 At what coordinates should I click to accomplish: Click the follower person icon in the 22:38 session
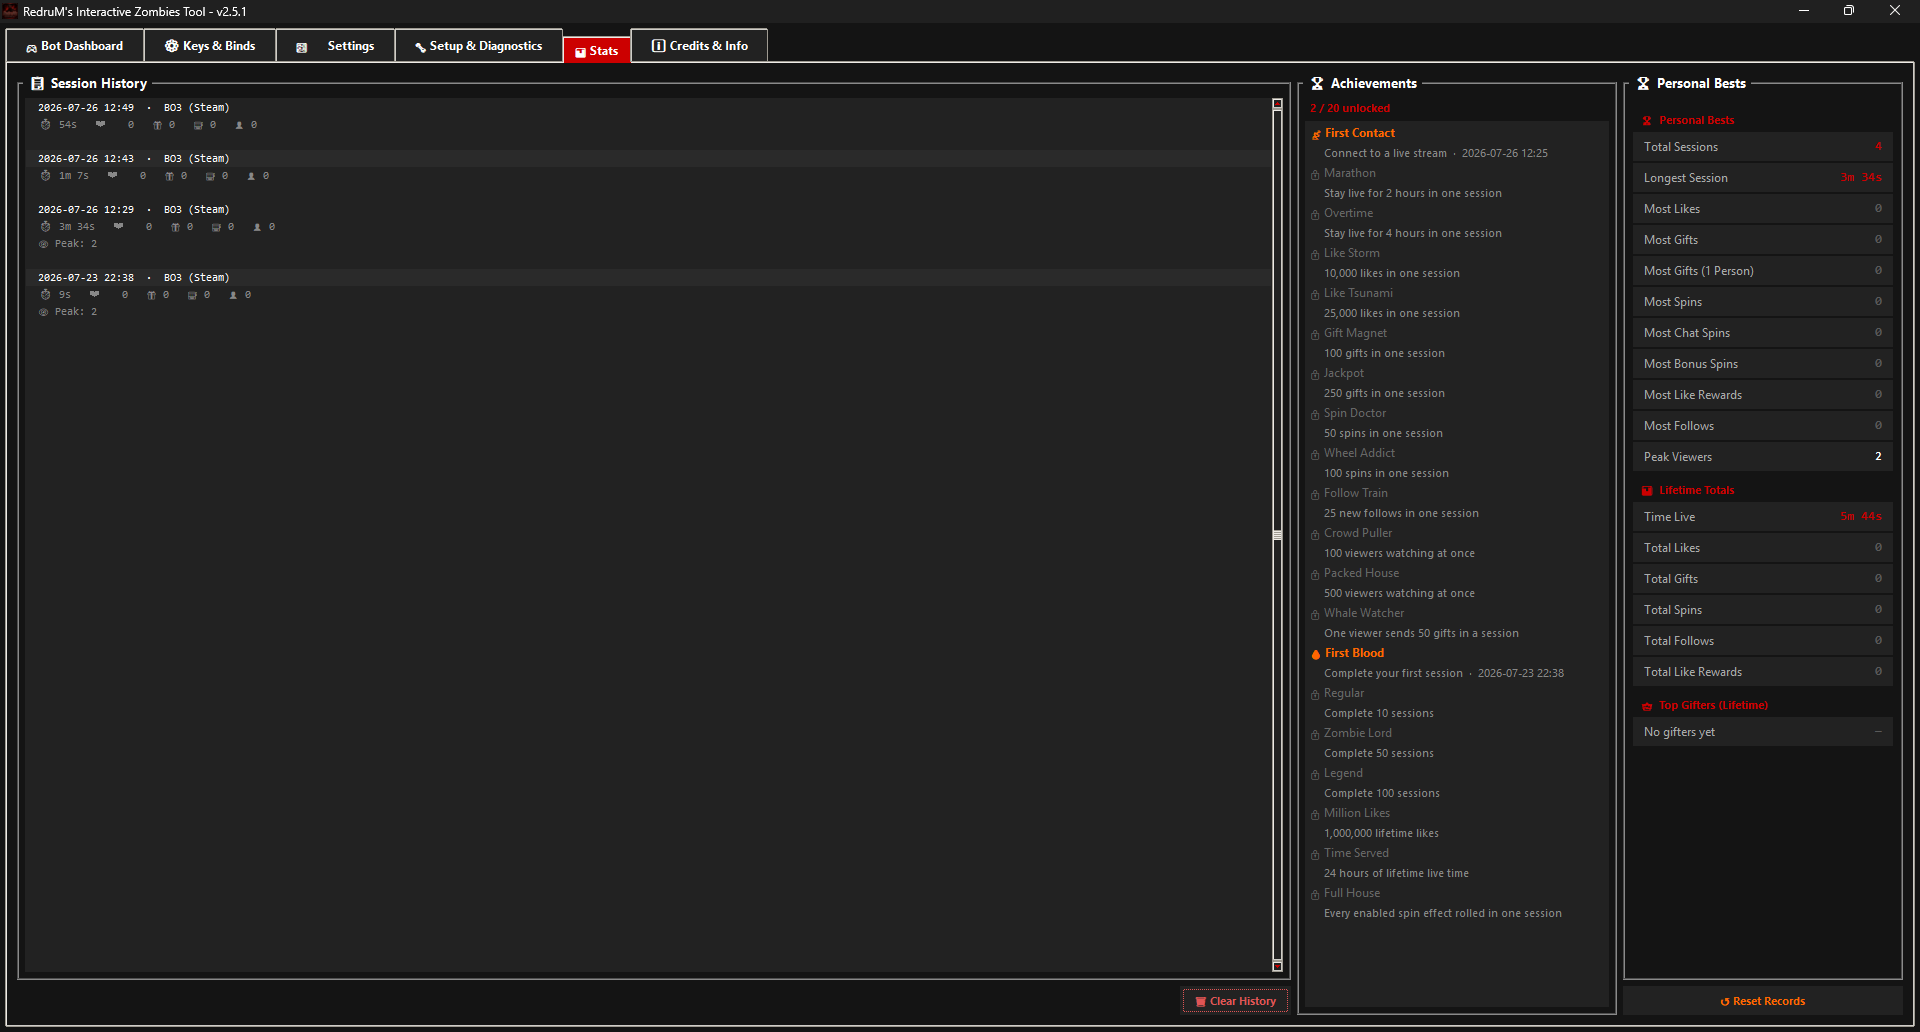coord(233,295)
